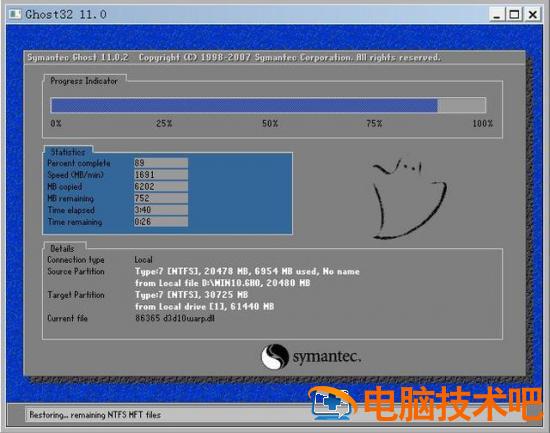Click the Time remaining value 0:26
Screen dimensions: 550x433
pos(161,222)
